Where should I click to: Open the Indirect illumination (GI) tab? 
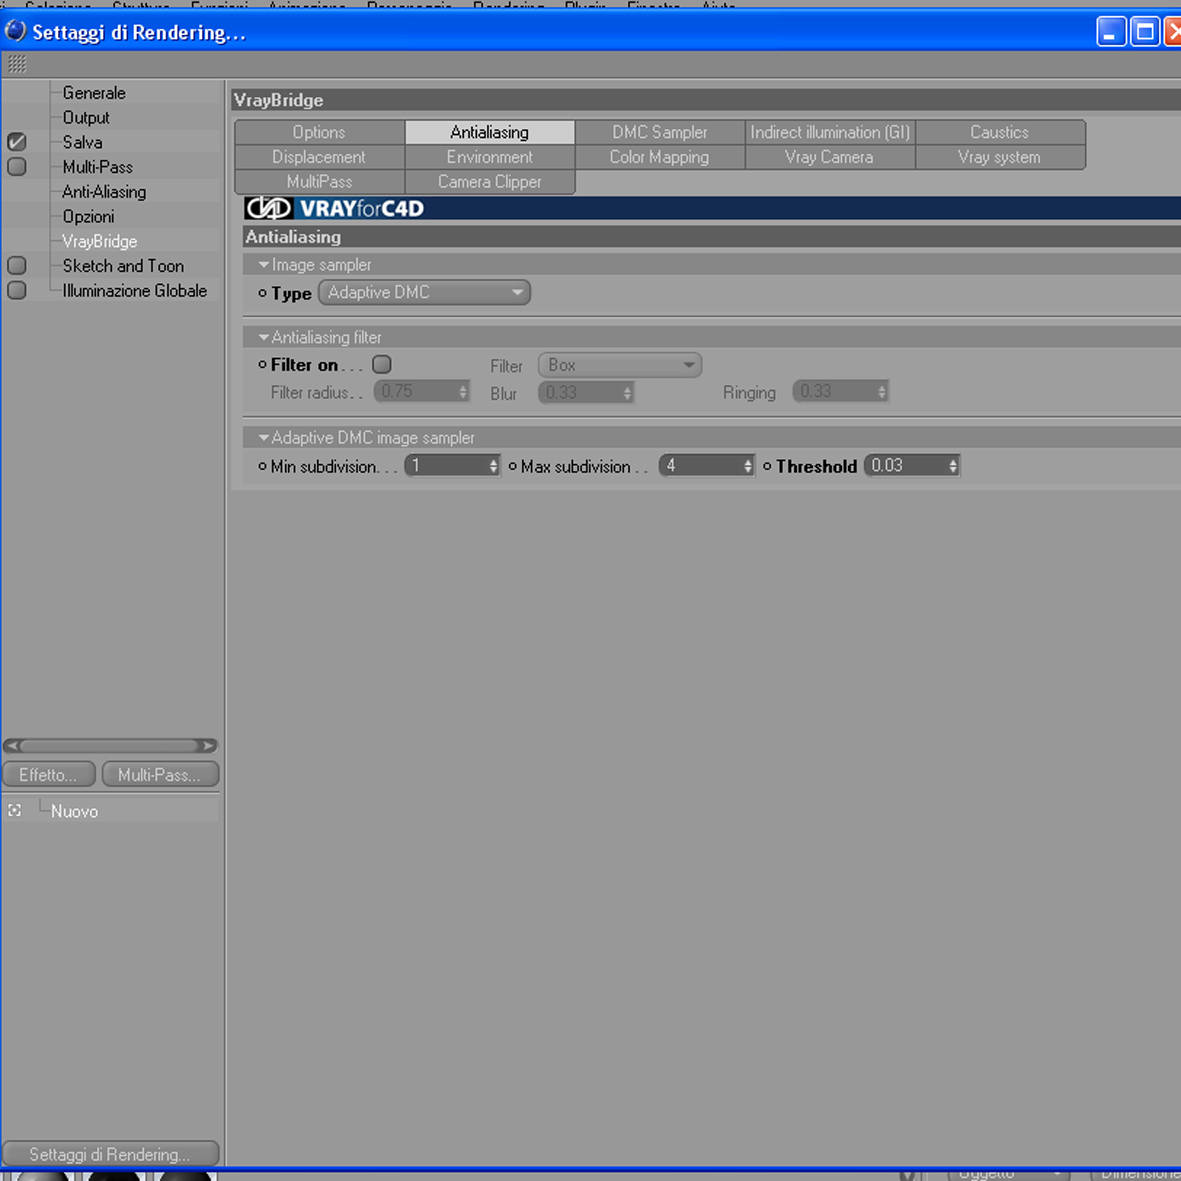(x=830, y=132)
